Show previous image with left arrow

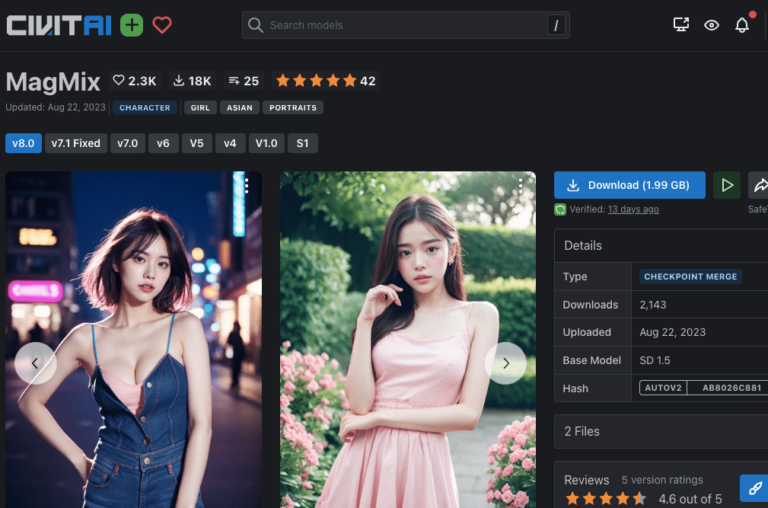(35, 363)
